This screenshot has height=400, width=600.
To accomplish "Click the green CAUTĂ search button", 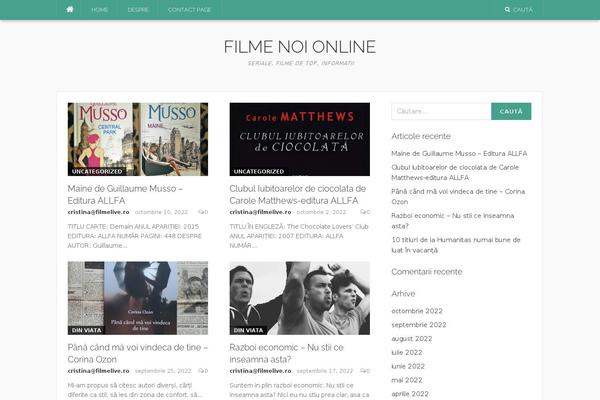I will 511,111.
